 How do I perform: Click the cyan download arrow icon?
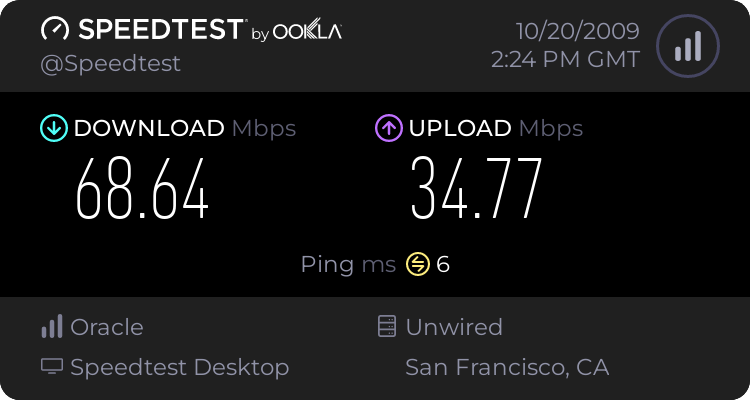point(54,128)
